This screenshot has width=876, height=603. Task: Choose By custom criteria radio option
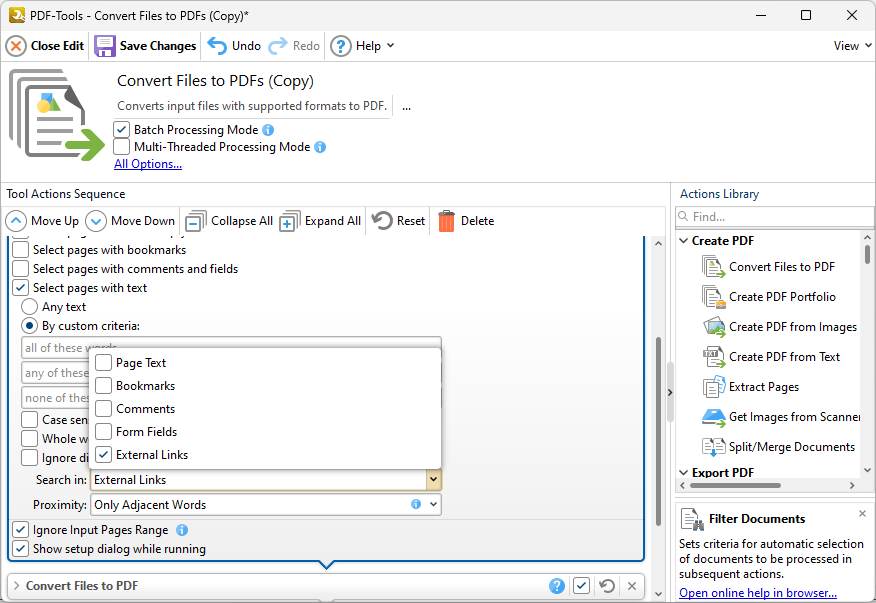(29, 326)
